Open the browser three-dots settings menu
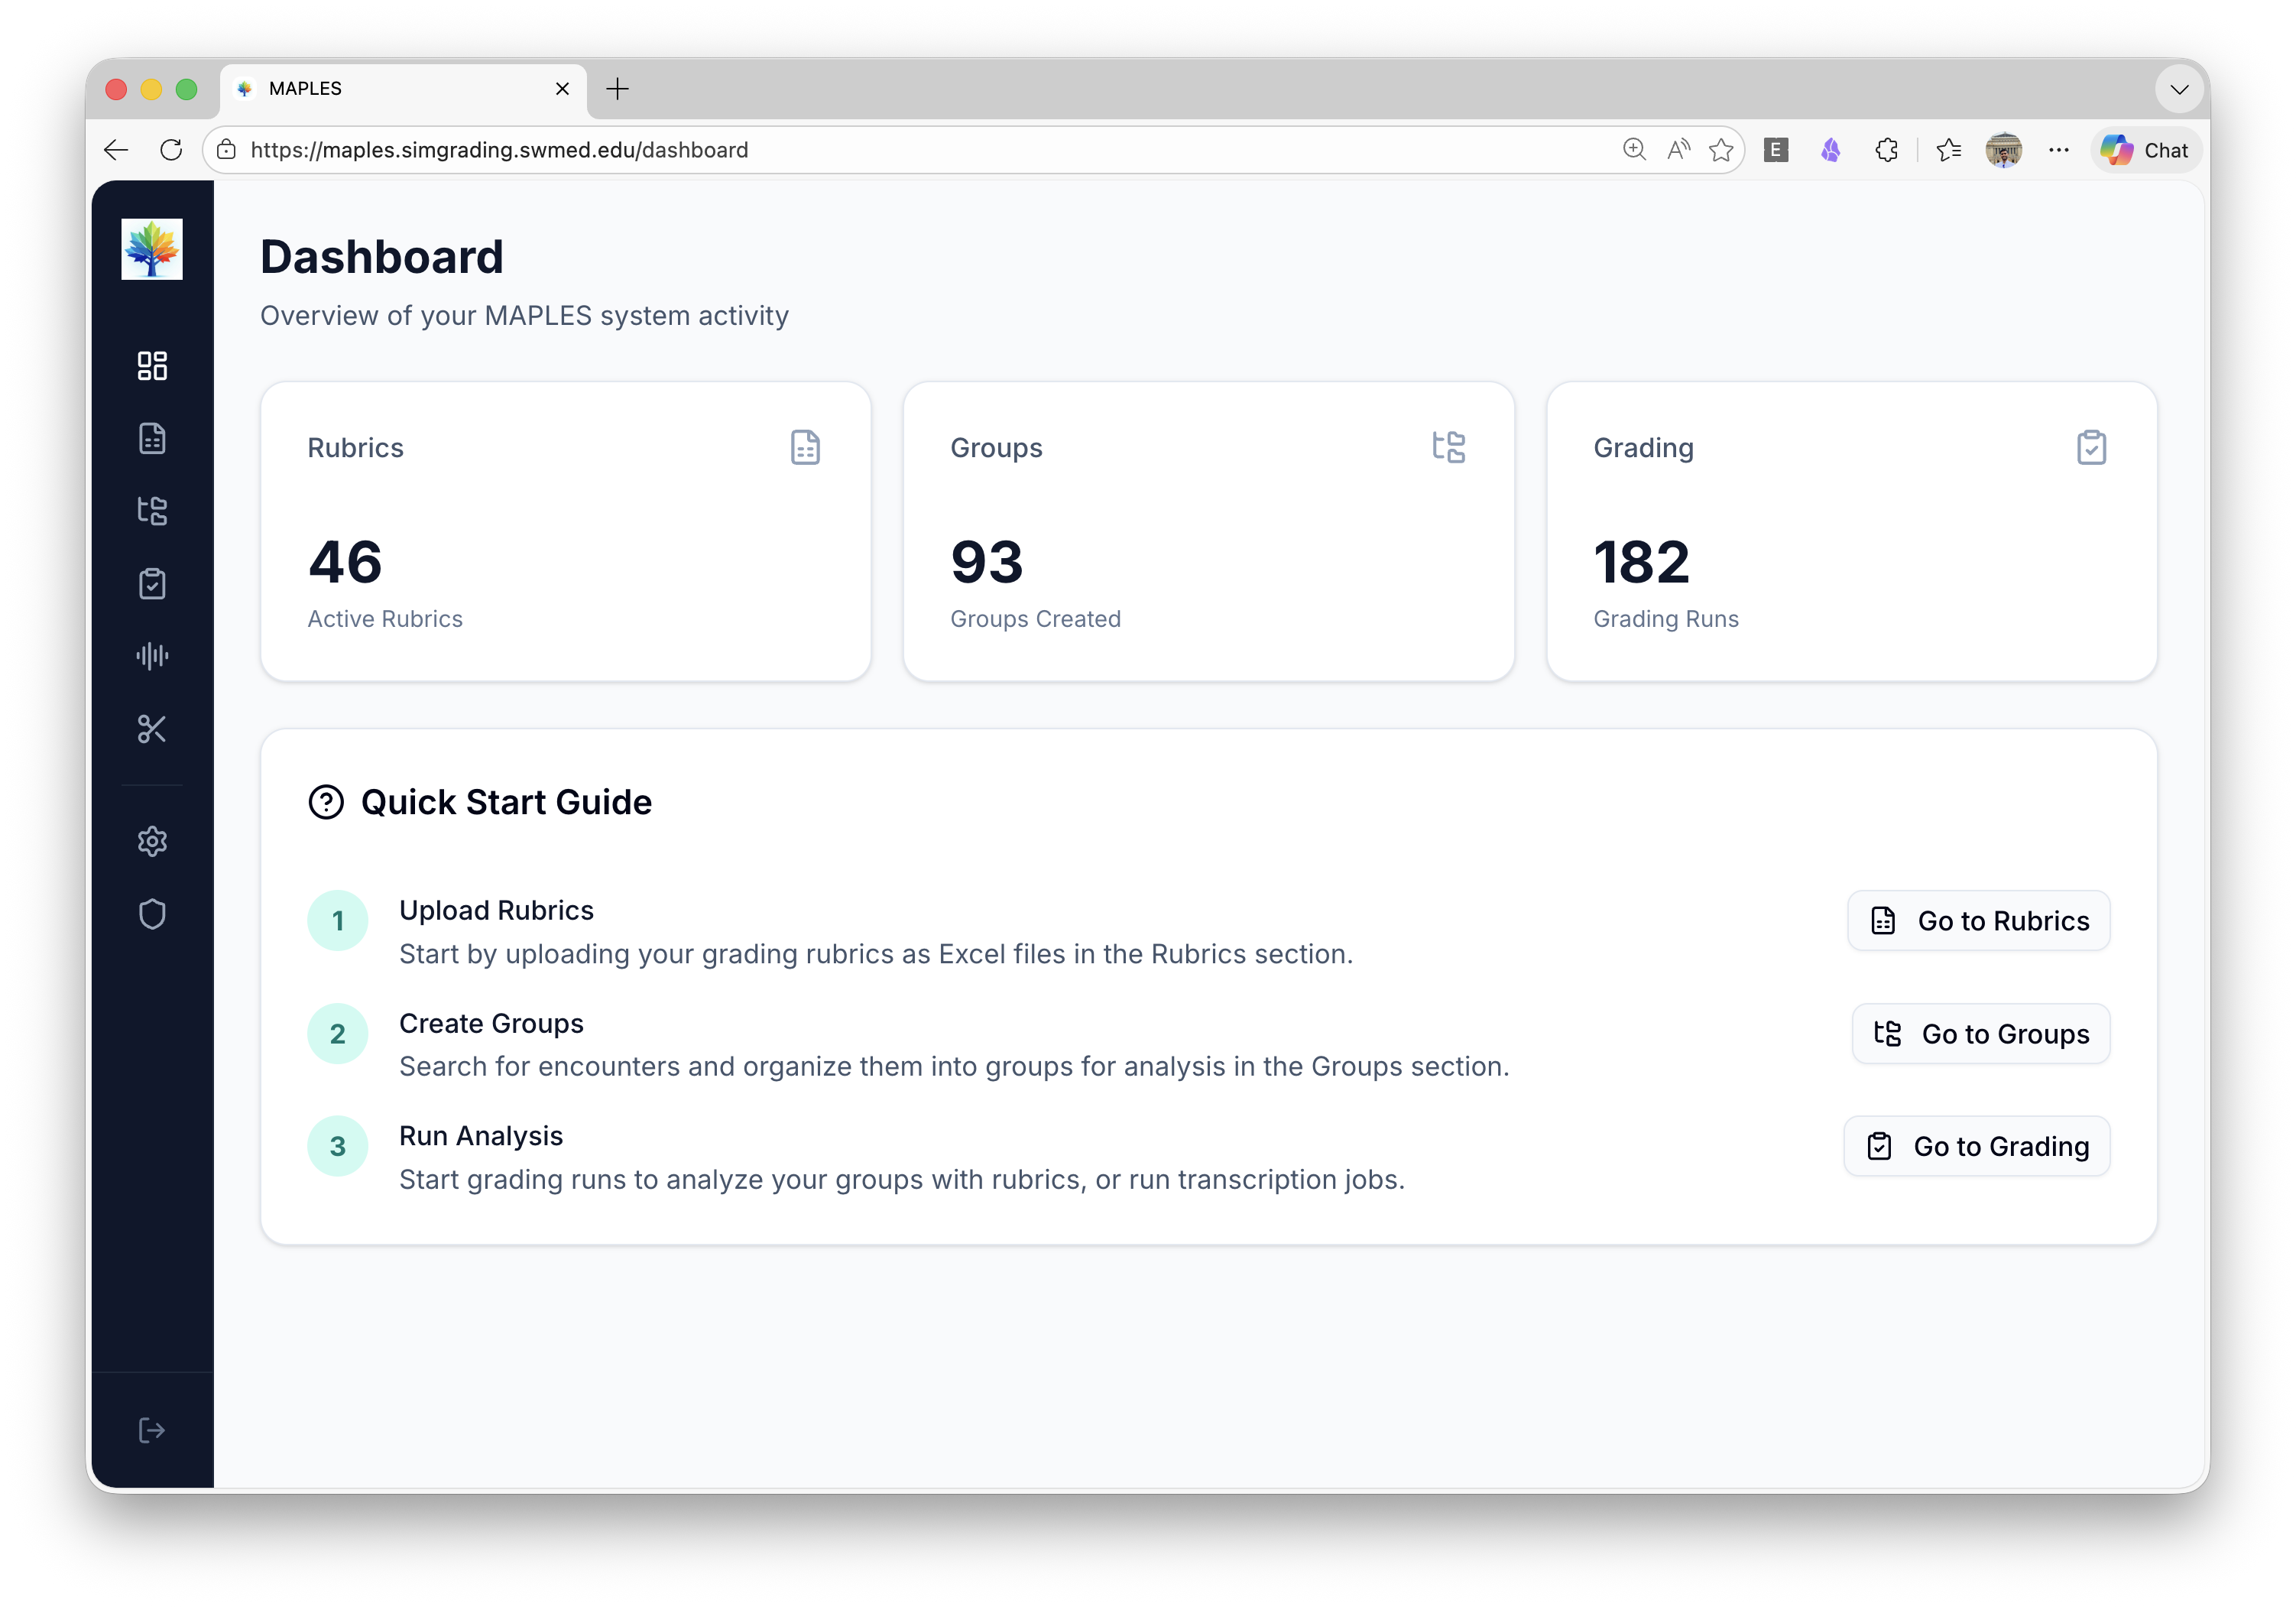The width and height of the screenshot is (2296, 1607). coord(2058,150)
